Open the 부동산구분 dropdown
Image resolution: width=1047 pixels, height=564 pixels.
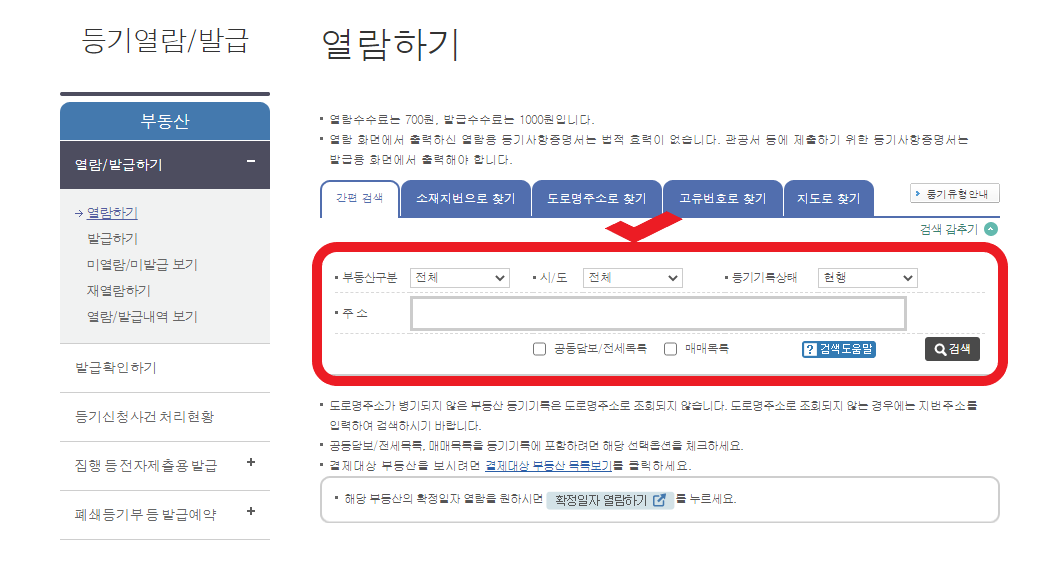[459, 278]
